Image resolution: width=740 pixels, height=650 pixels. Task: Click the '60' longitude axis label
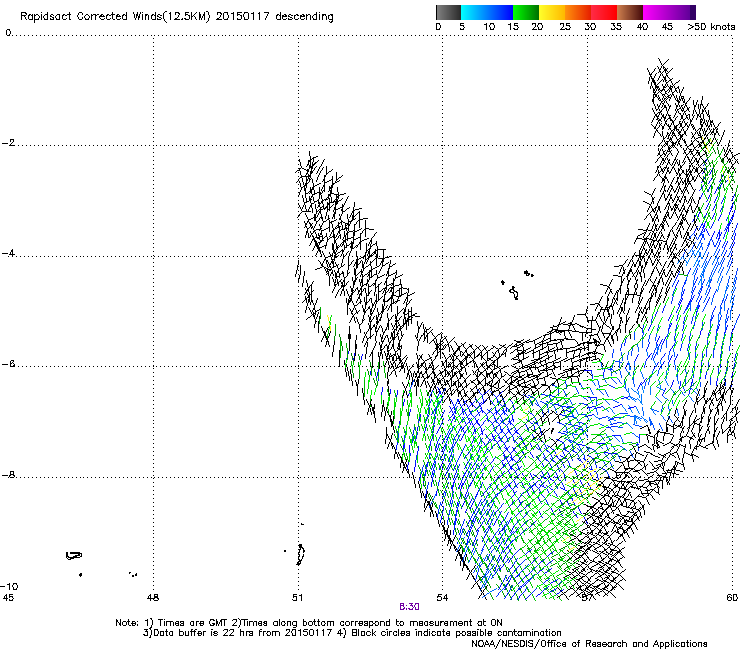732,598
